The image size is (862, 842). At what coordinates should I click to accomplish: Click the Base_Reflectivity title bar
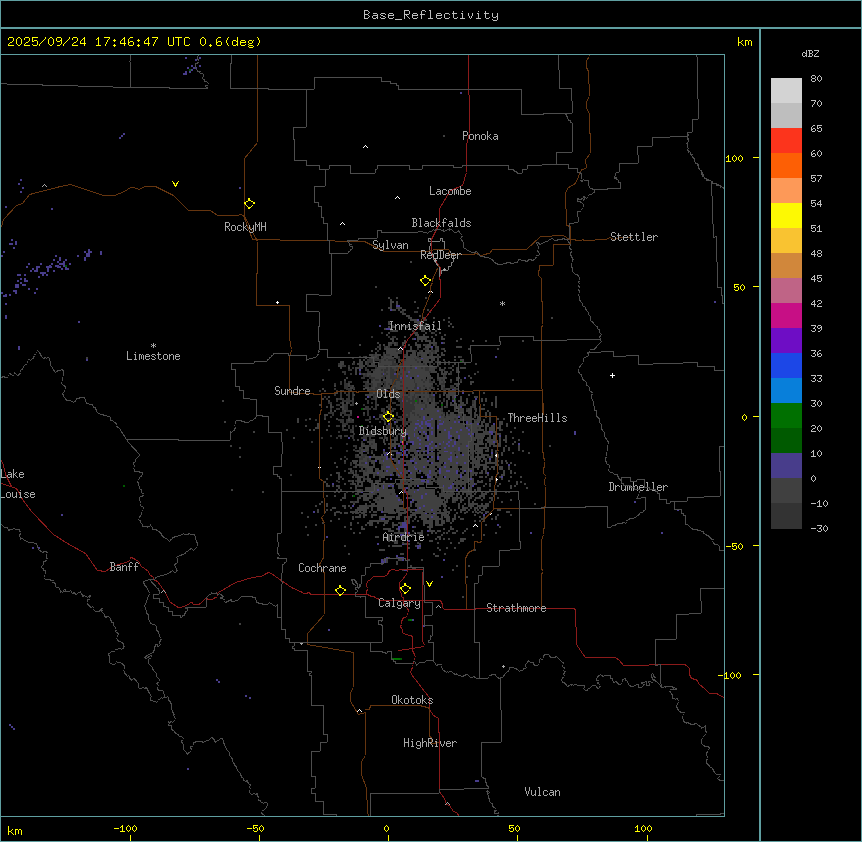[430, 15]
